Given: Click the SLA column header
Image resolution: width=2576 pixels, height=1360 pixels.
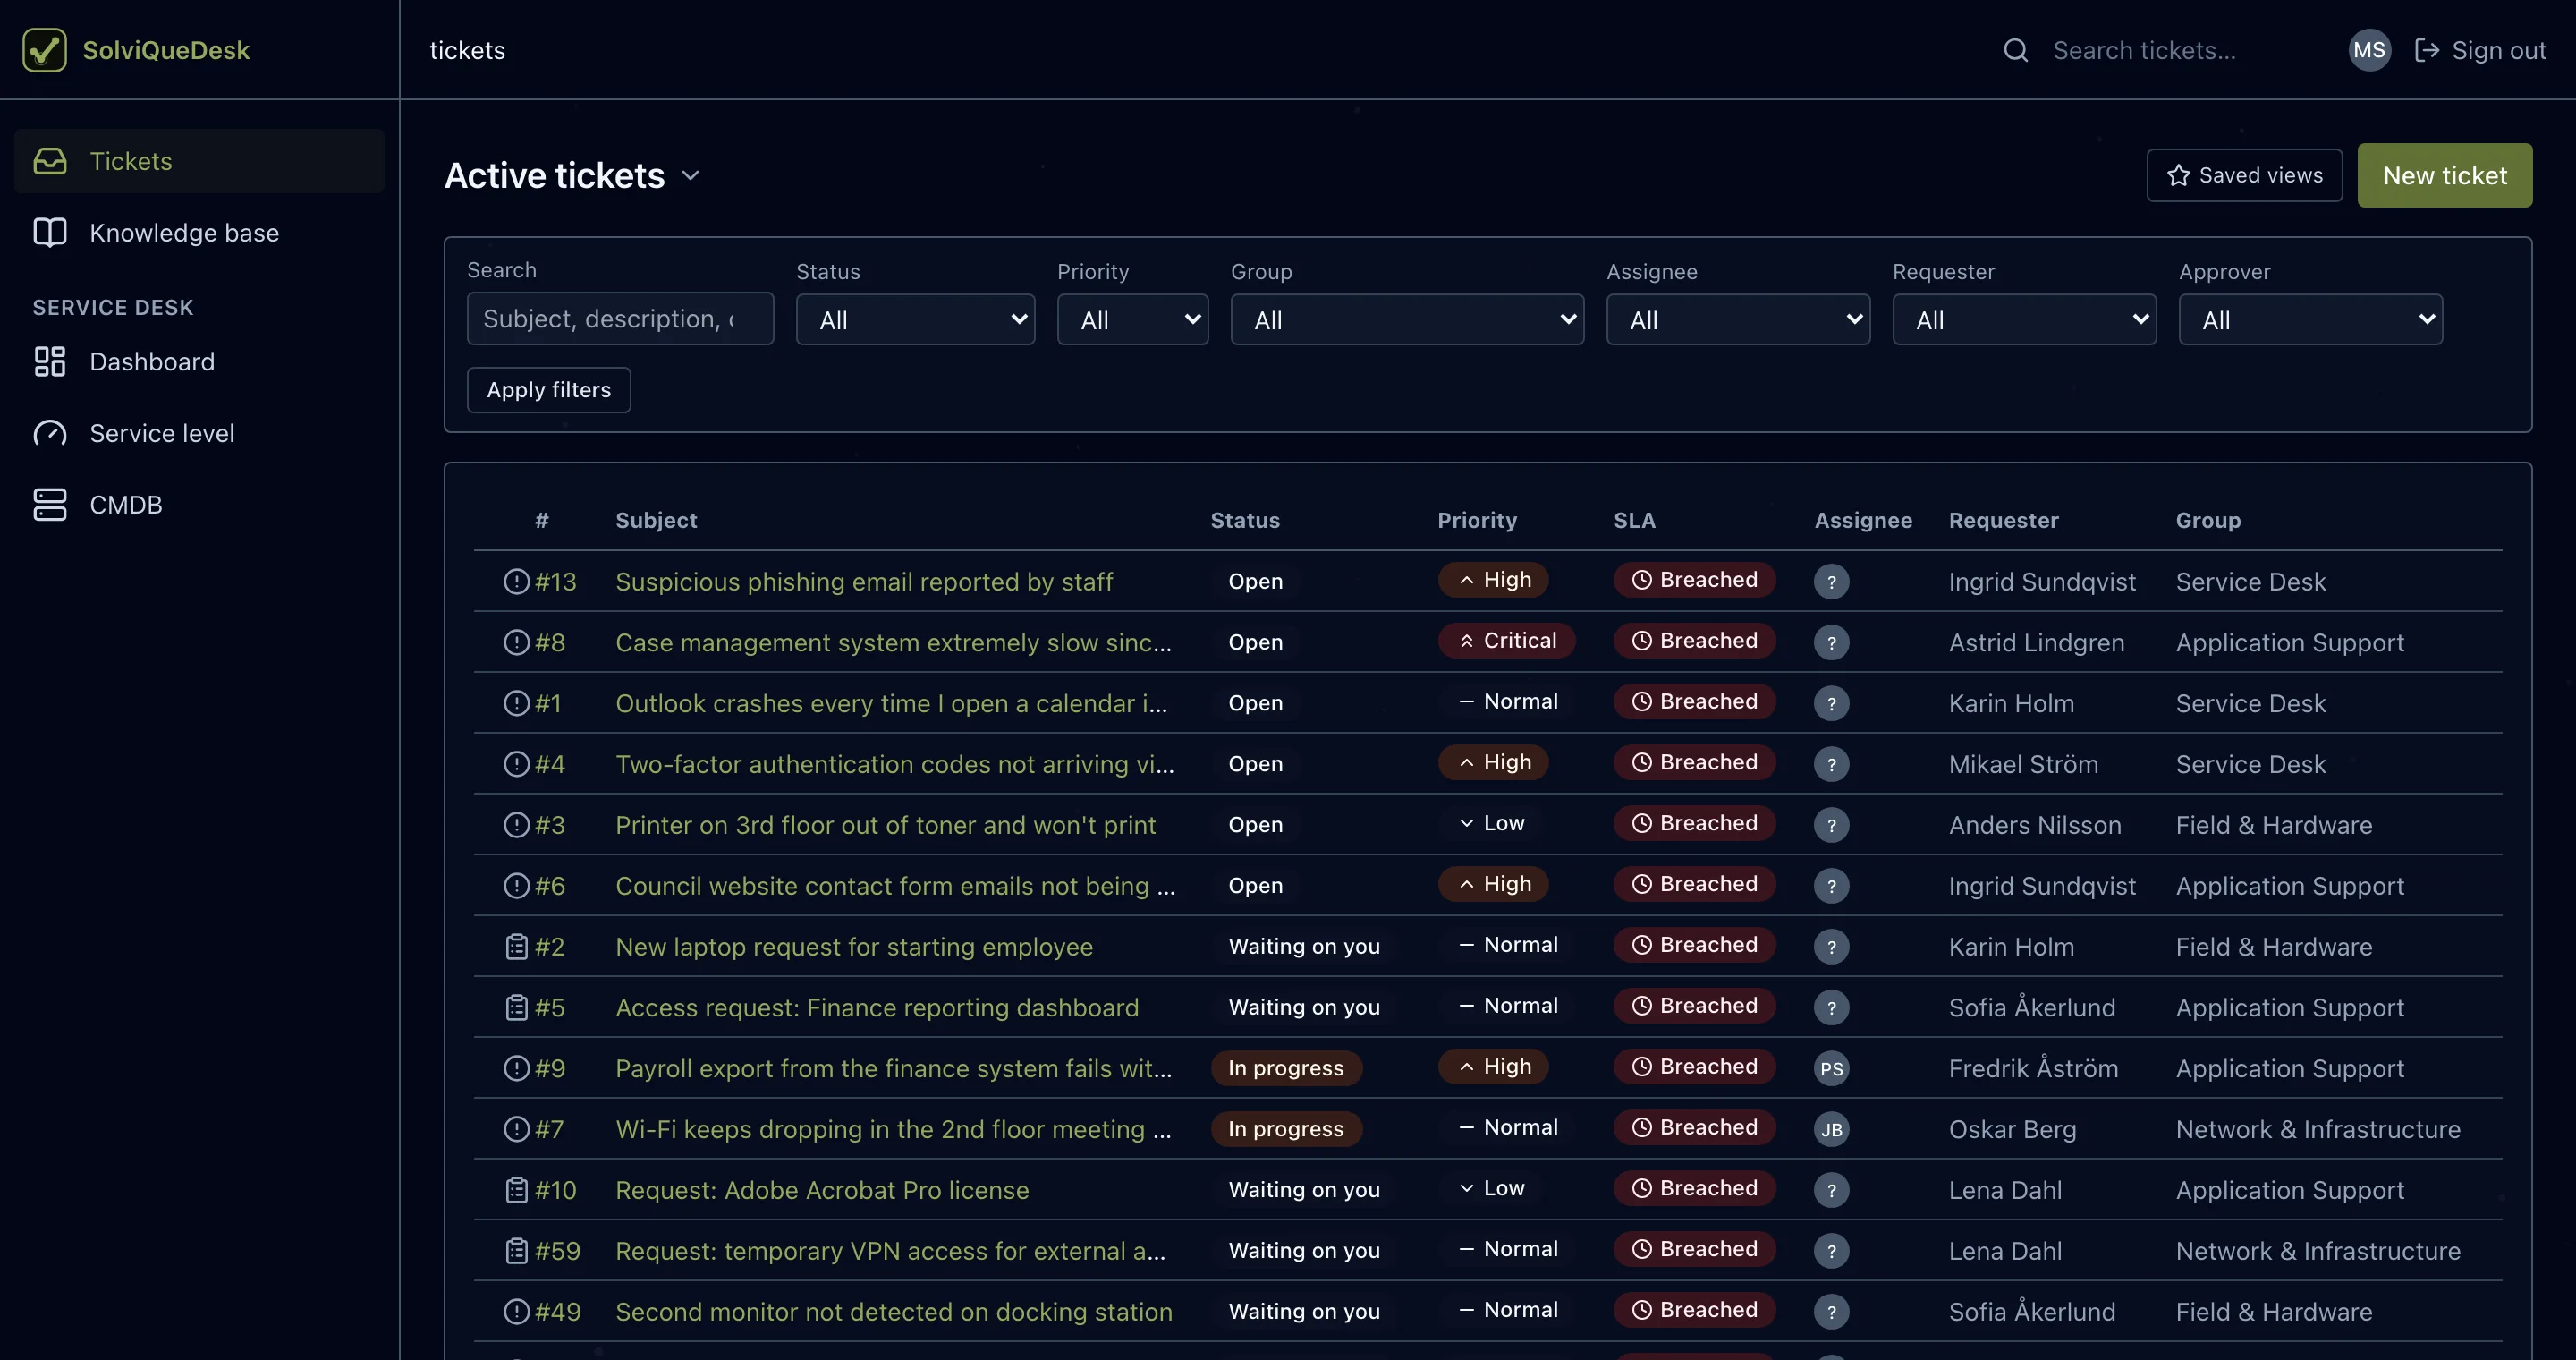Looking at the screenshot, I should pos(1634,520).
